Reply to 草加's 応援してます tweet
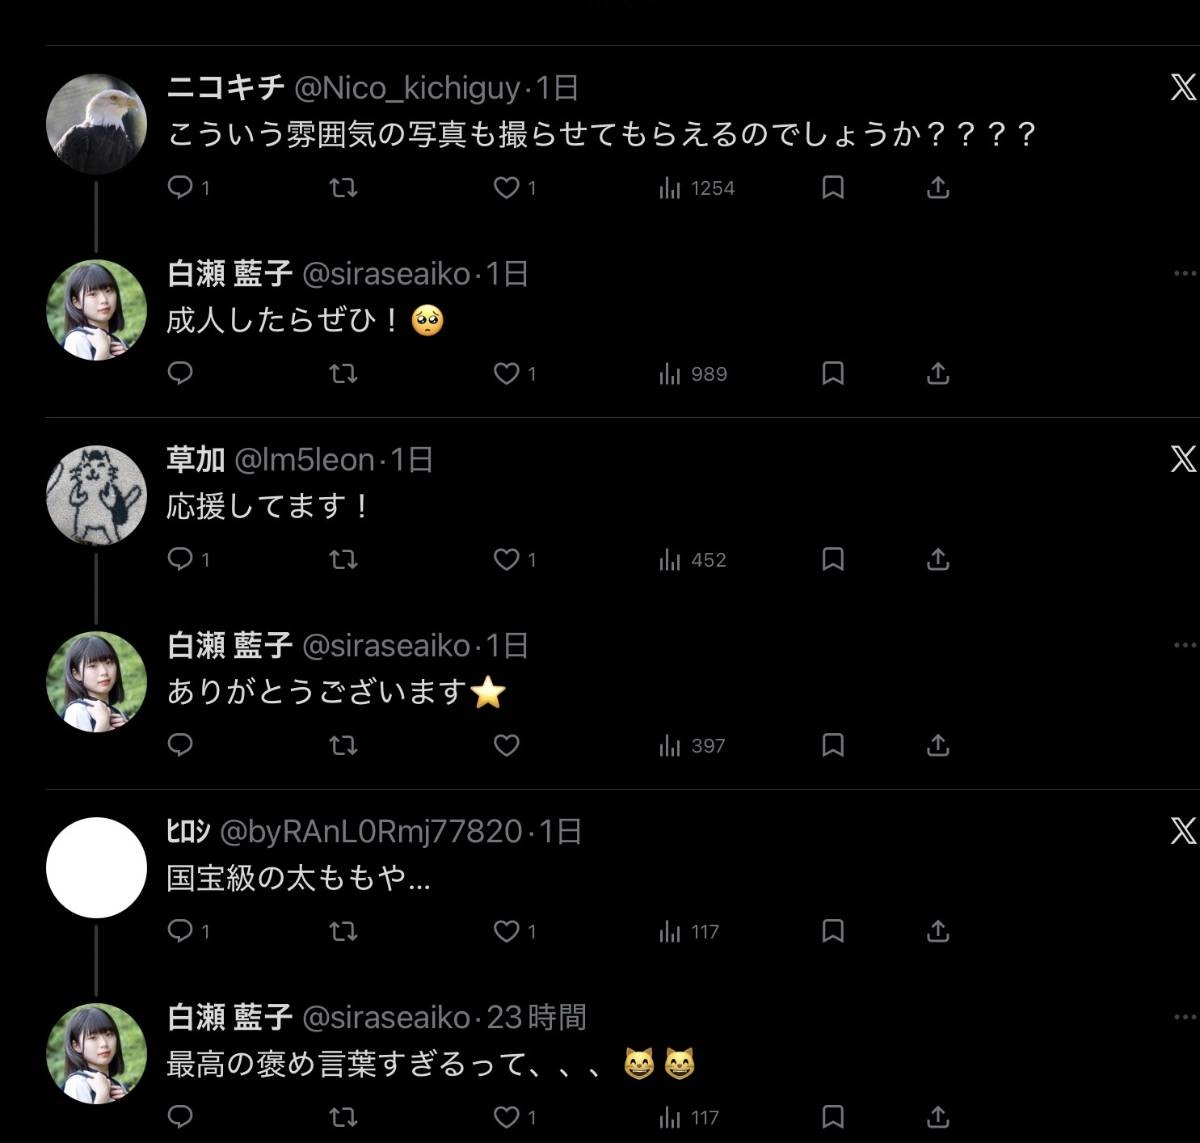 click(188, 560)
